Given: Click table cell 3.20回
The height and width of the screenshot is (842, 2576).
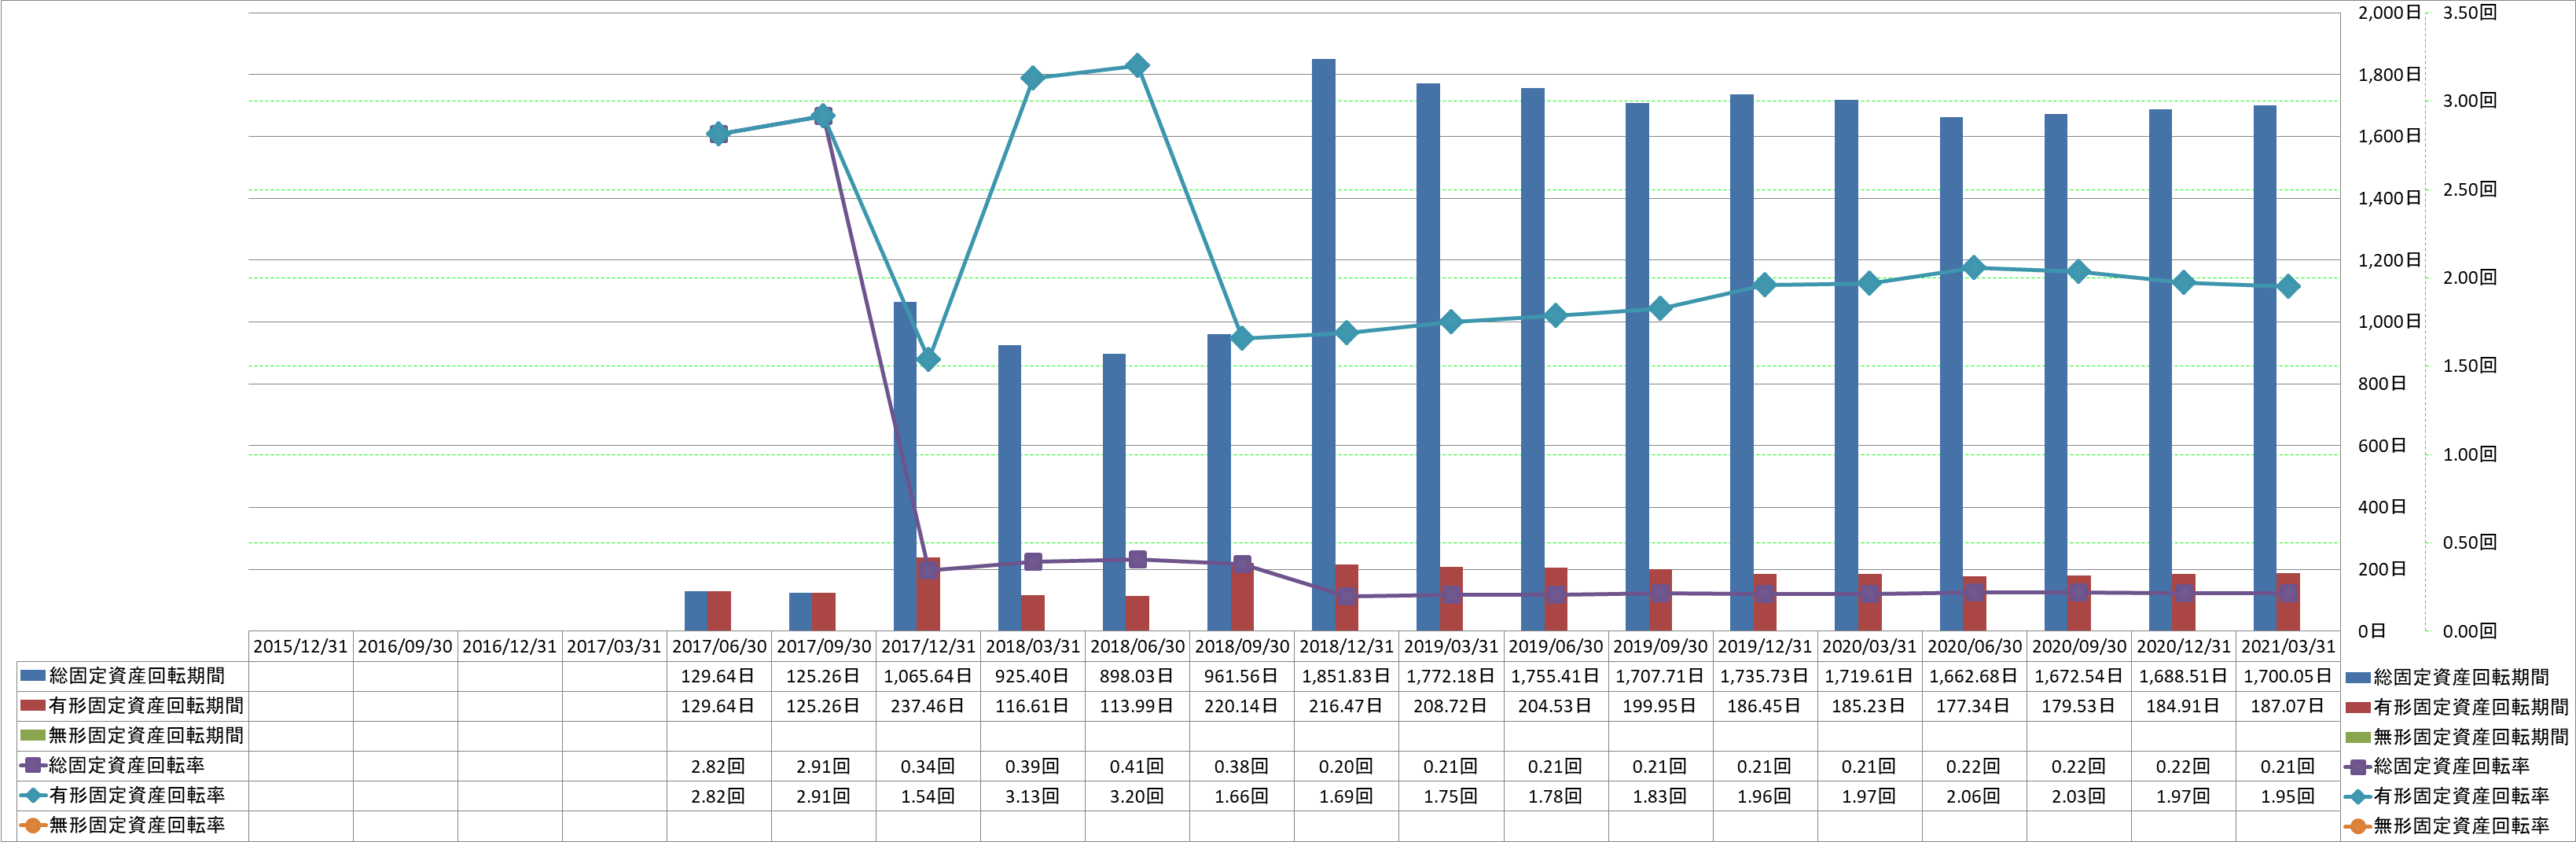Looking at the screenshot, I should click(1137, 796).
